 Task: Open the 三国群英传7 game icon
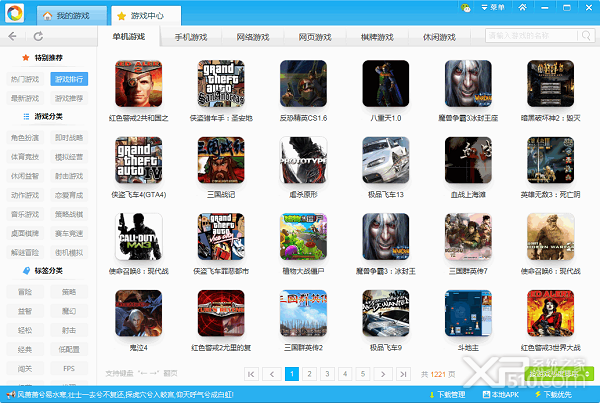point(468,237)
